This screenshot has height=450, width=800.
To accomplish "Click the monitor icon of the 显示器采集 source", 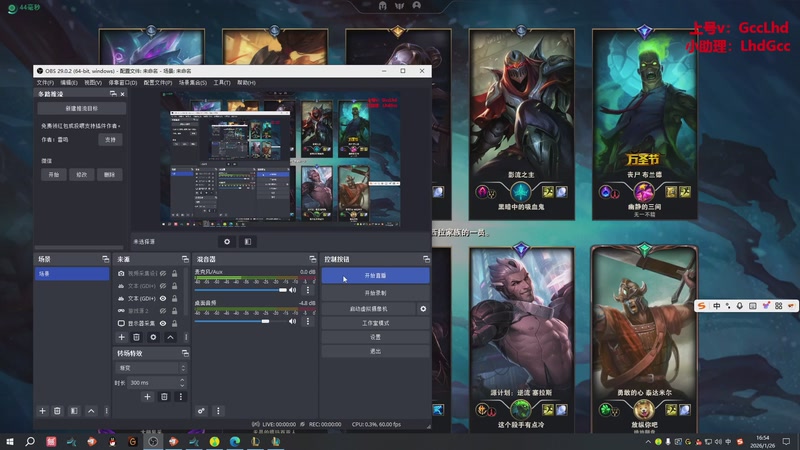I will tap(121, 323).
